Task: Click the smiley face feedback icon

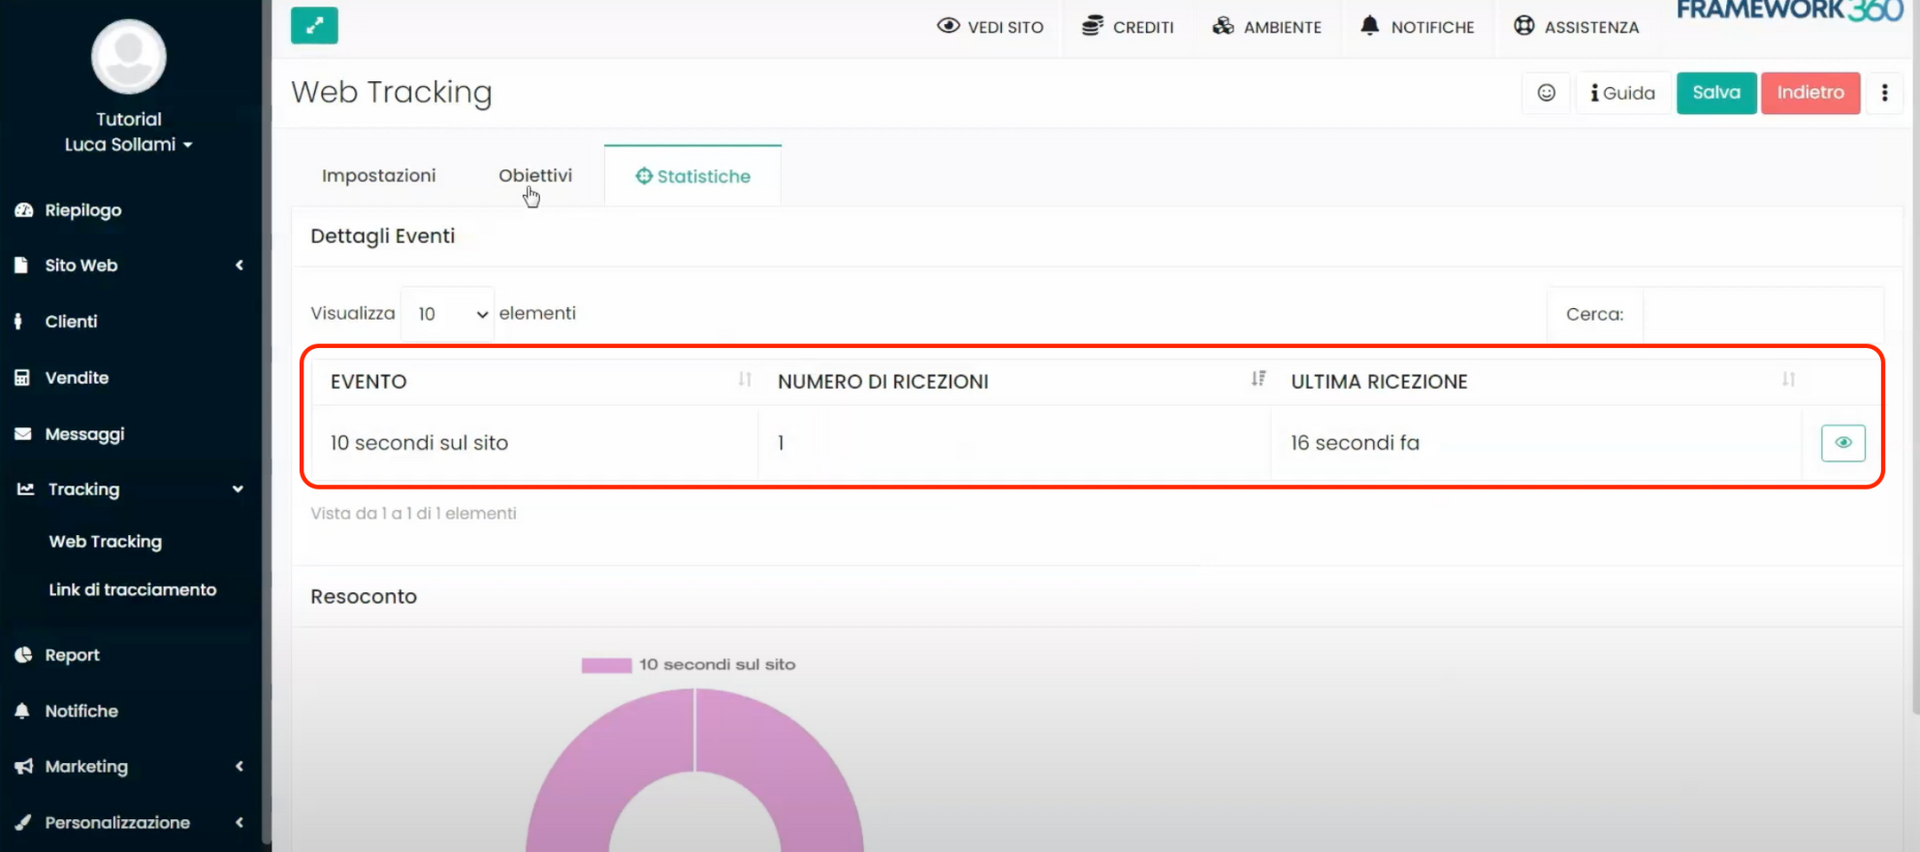Action: pyautogui.click(x=1546, y=93)
